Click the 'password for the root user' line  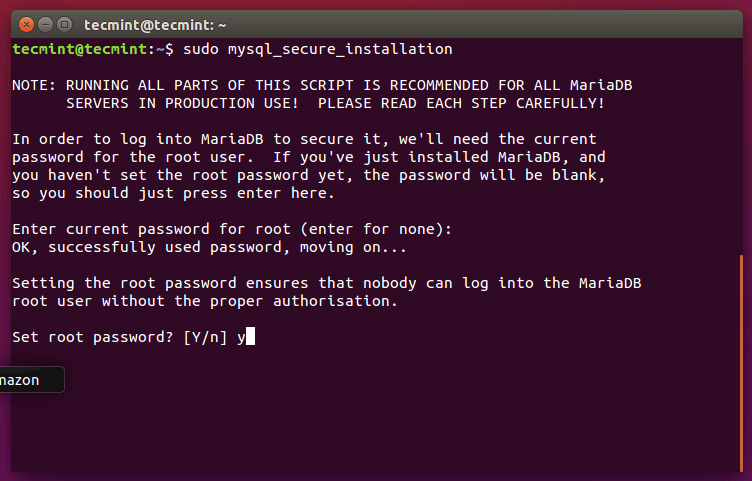pyautogui.click(x=308, y=157)
